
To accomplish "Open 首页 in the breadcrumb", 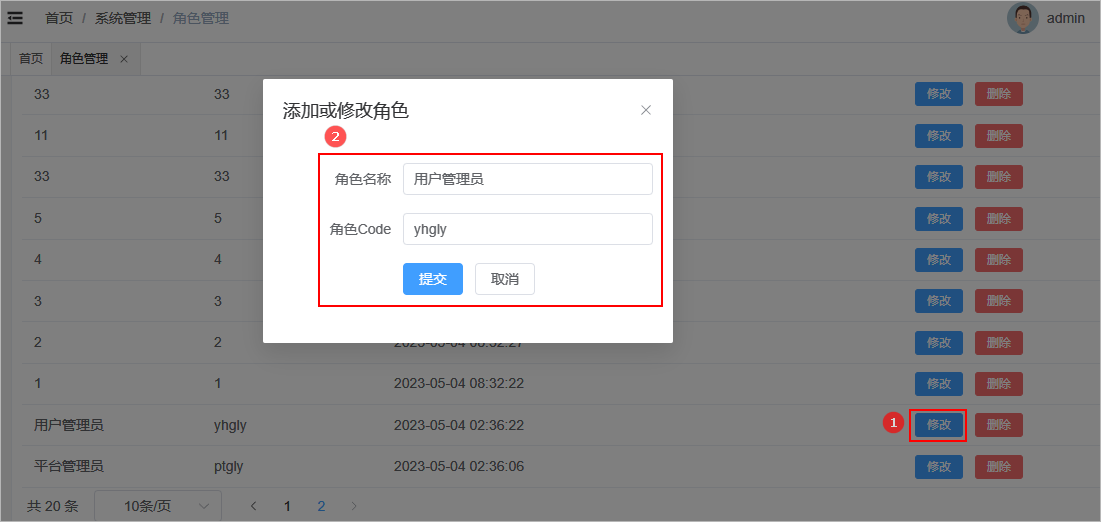I will (x=59, y=18).
